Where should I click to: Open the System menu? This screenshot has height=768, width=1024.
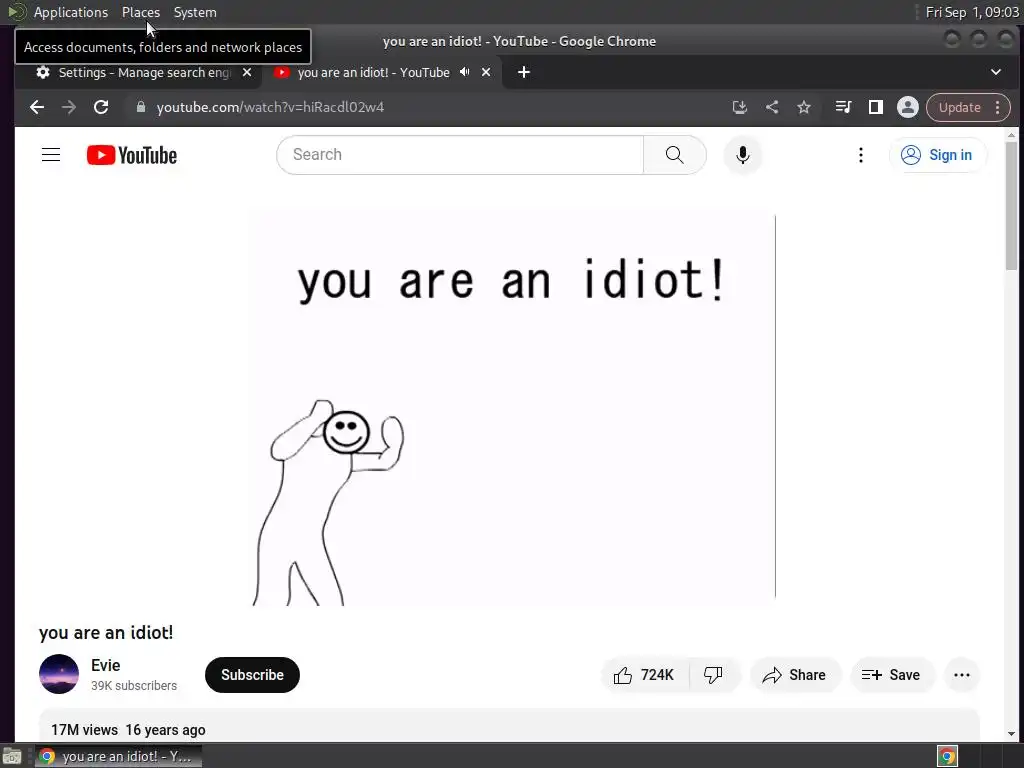point(195,12)
